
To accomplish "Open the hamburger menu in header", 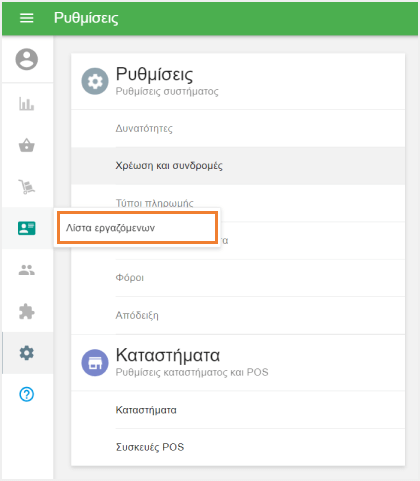I will (27, 18).
